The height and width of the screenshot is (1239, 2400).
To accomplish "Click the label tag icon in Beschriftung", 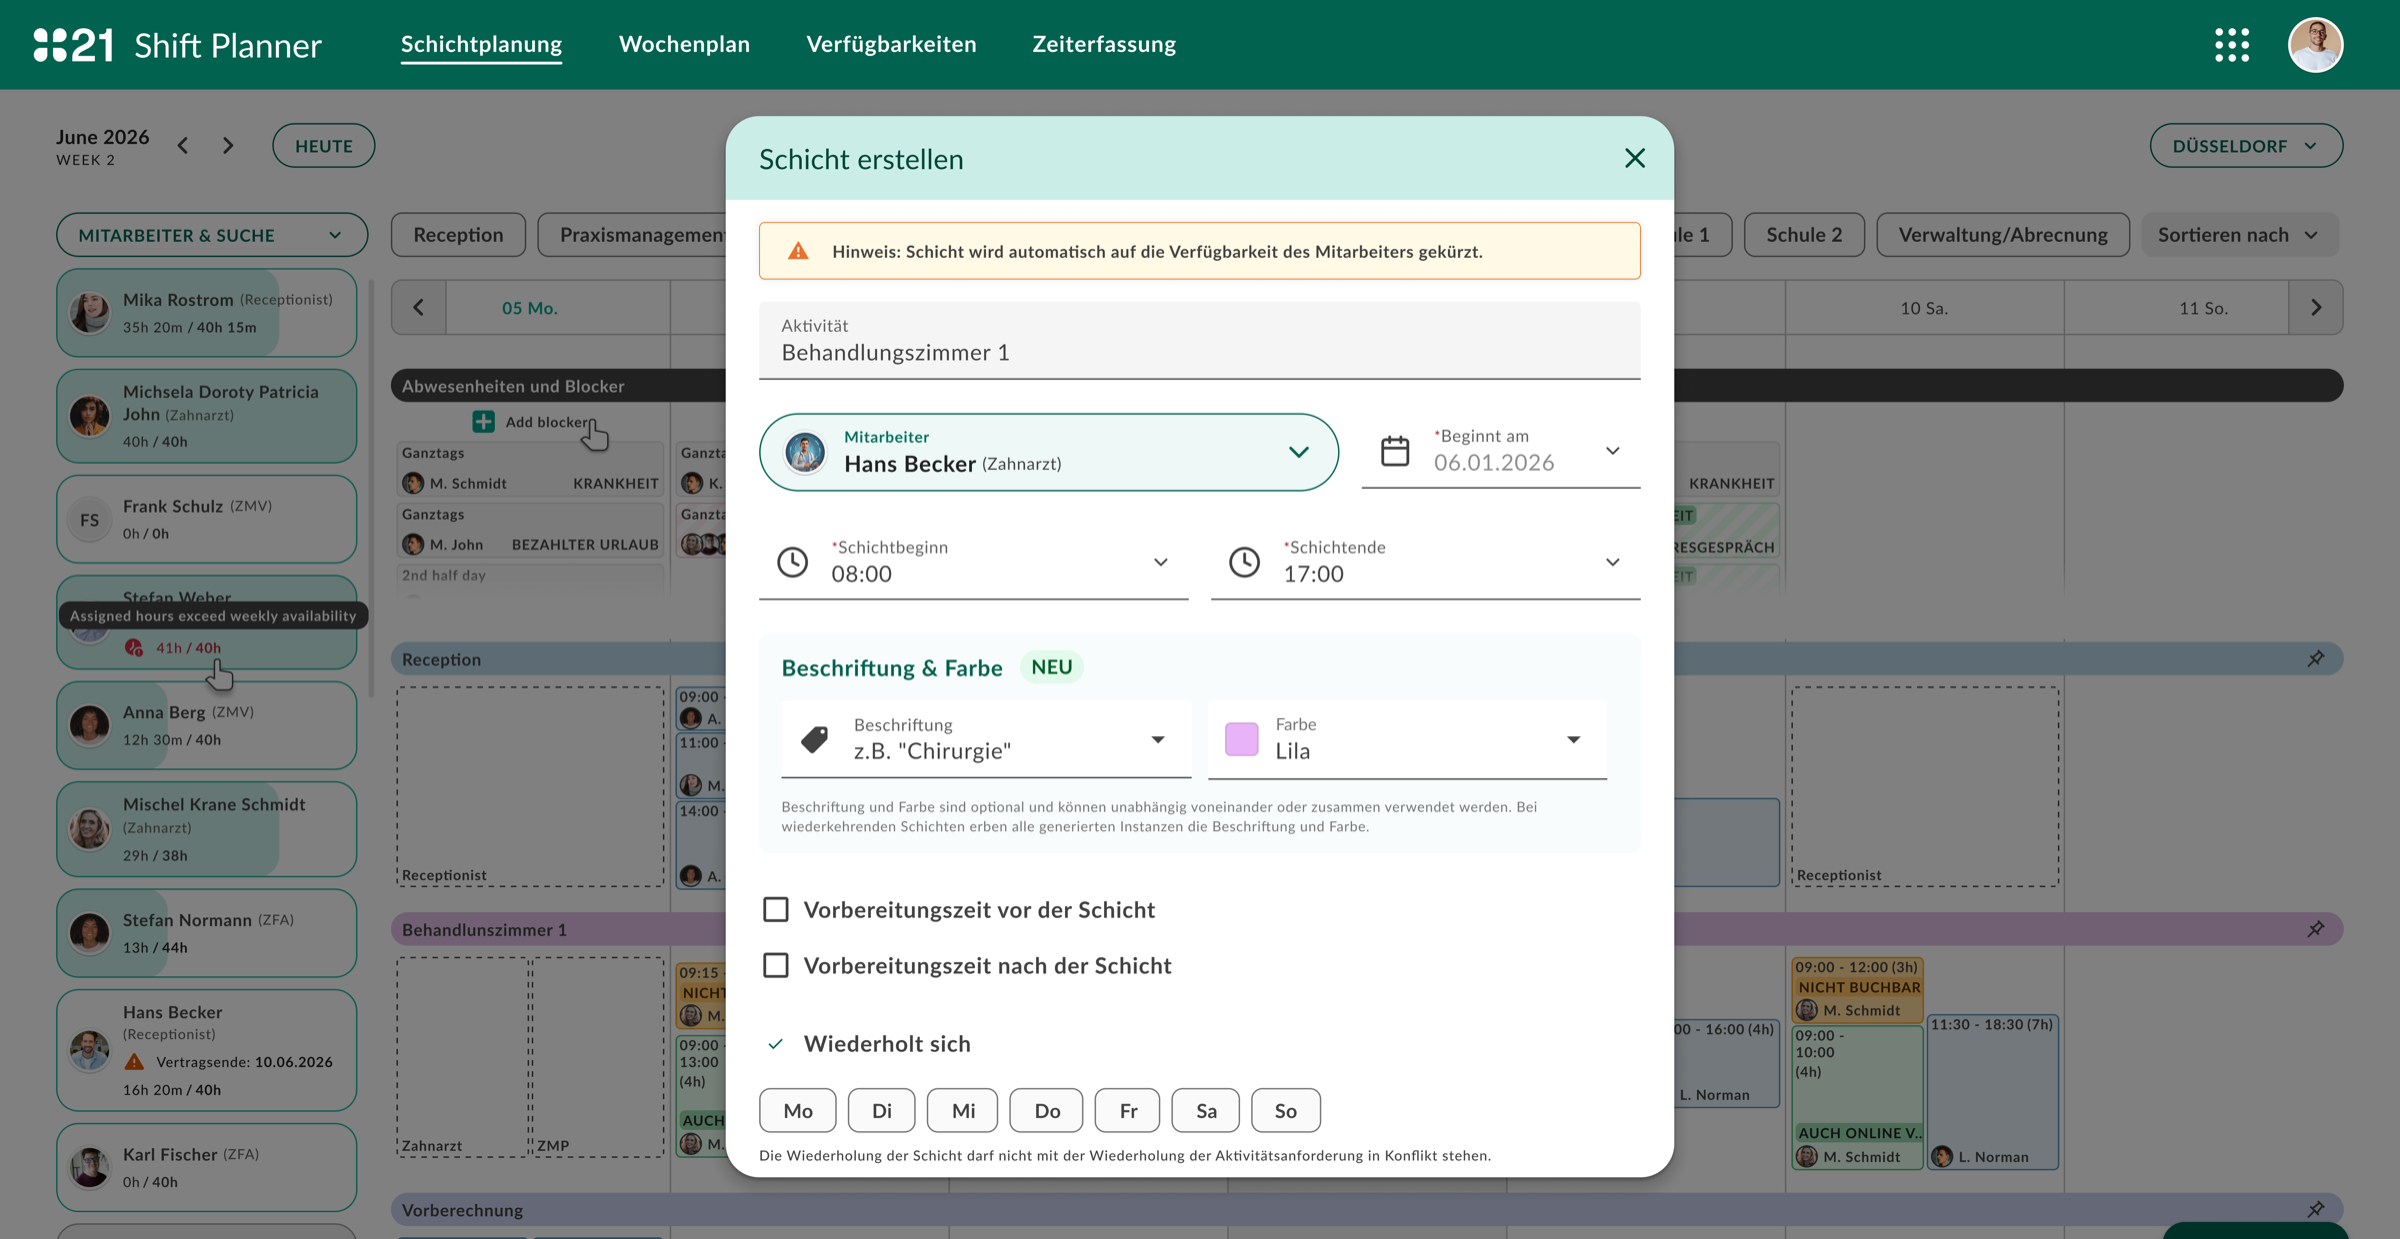I will tap(815, 739).
